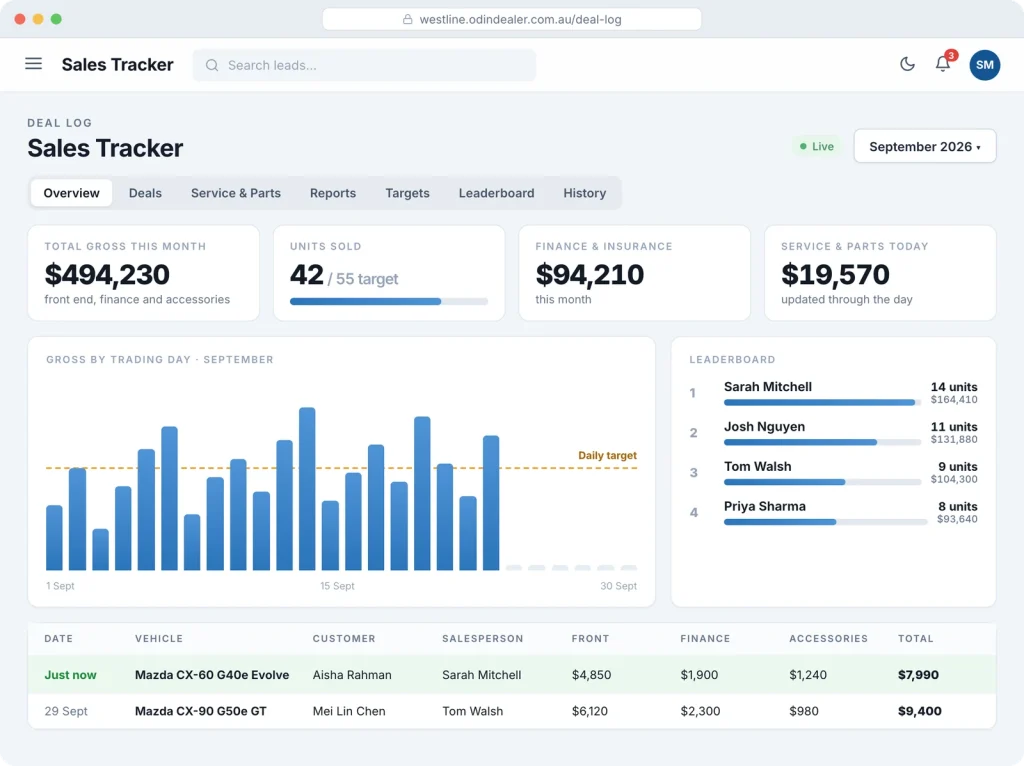Go to the Targets tab

click(407, 193)
